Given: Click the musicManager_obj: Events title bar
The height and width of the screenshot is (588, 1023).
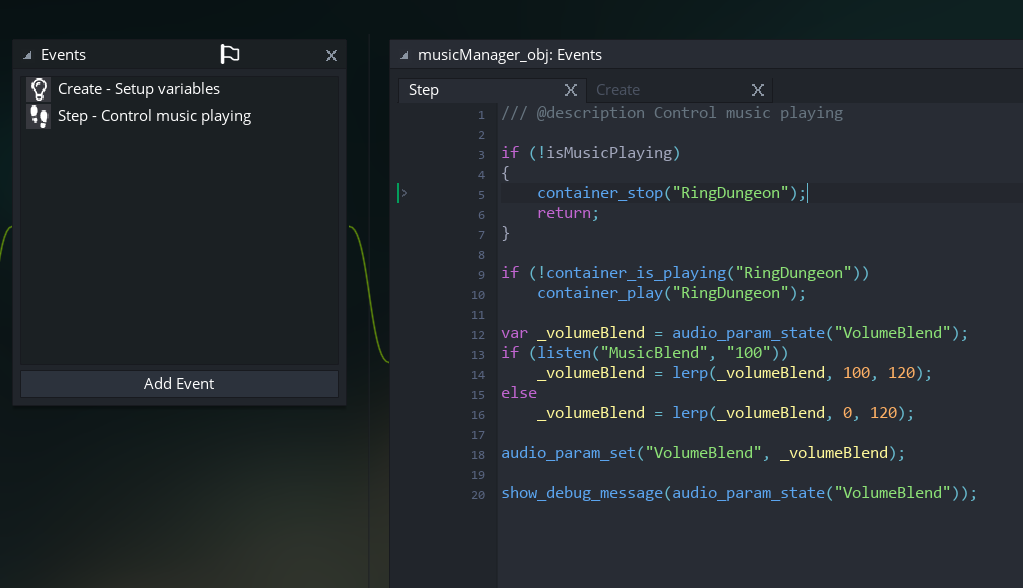Looking at the screenshot, I should (x=707, y=55).
